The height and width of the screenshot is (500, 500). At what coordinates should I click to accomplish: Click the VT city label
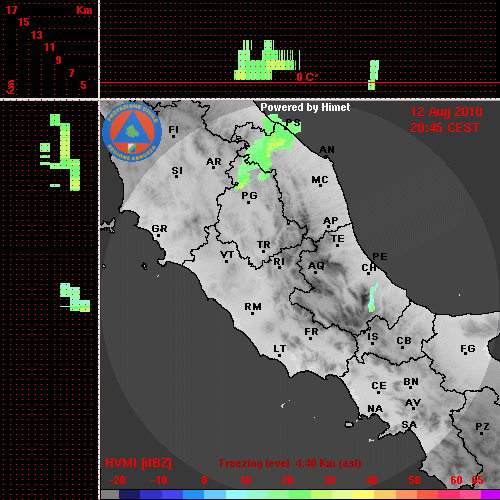point(227,256)
